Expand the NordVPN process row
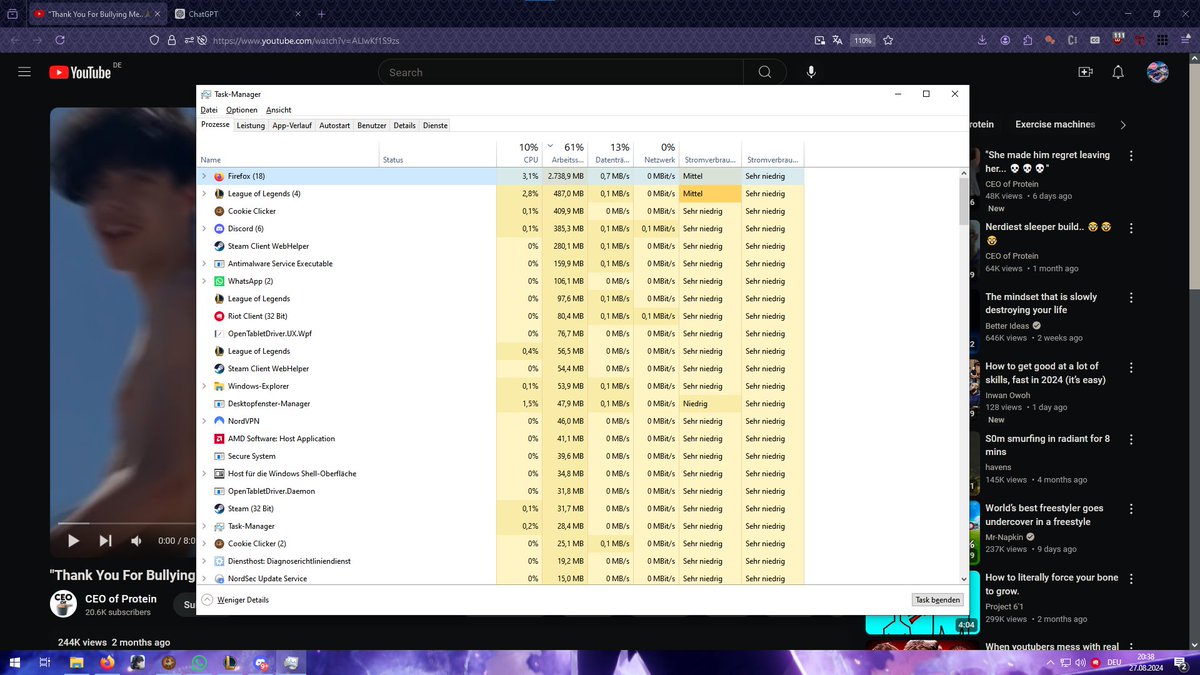The image size is (1200, 675). point(204,421)
